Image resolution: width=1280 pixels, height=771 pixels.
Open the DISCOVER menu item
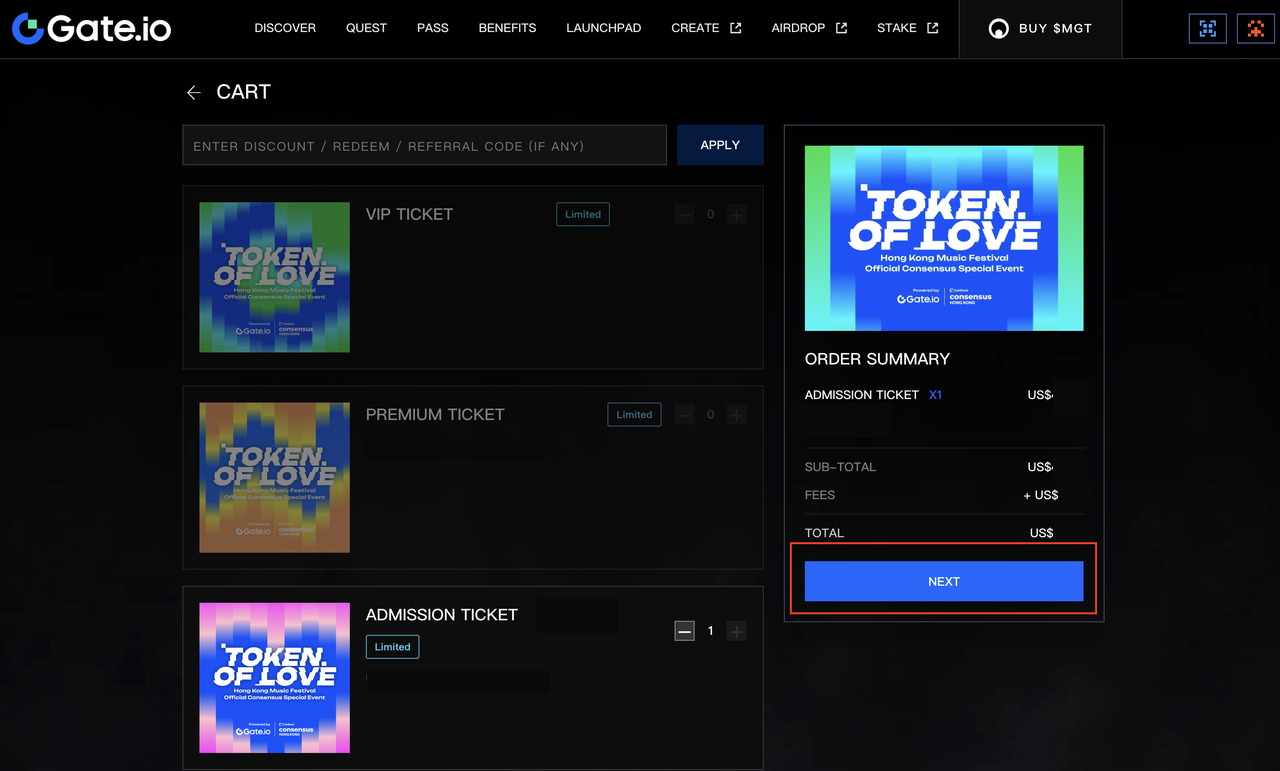(x=285, y=28)
